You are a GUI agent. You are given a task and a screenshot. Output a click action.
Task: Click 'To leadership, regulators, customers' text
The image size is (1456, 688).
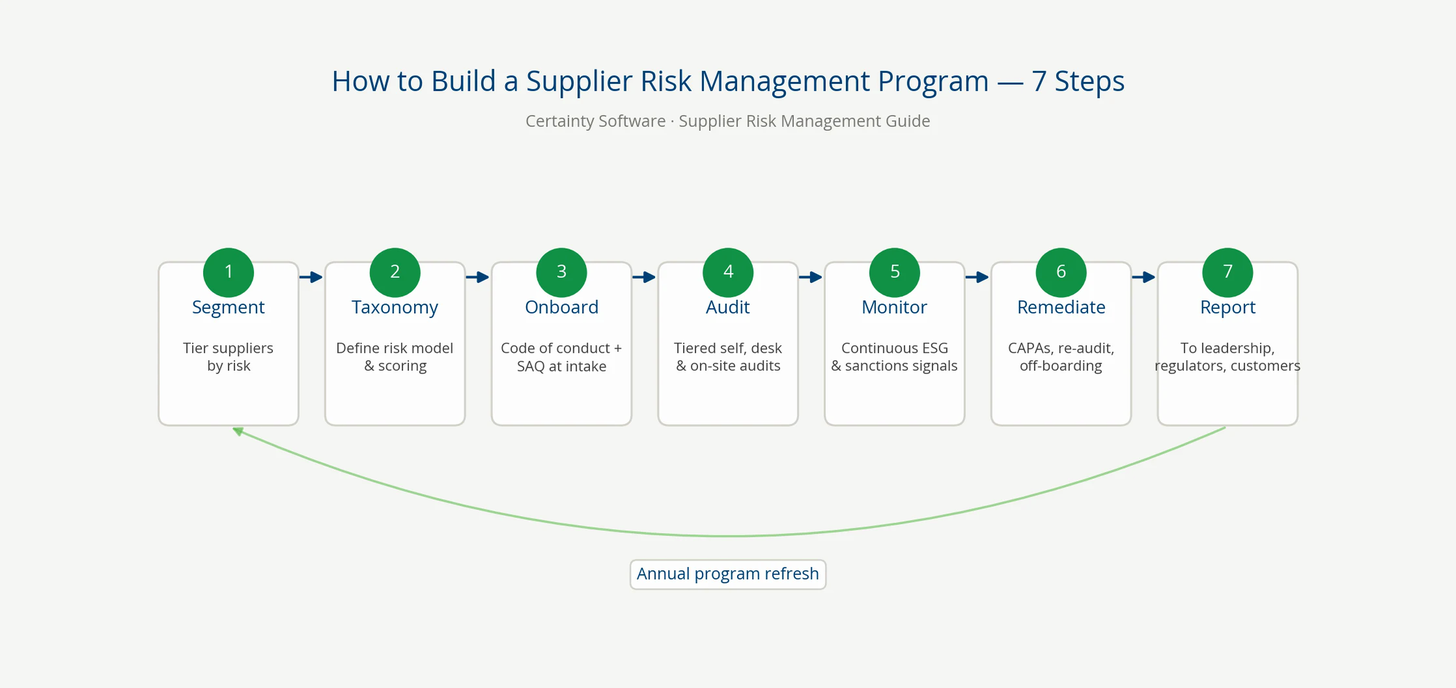click(x=1228, y=357)
